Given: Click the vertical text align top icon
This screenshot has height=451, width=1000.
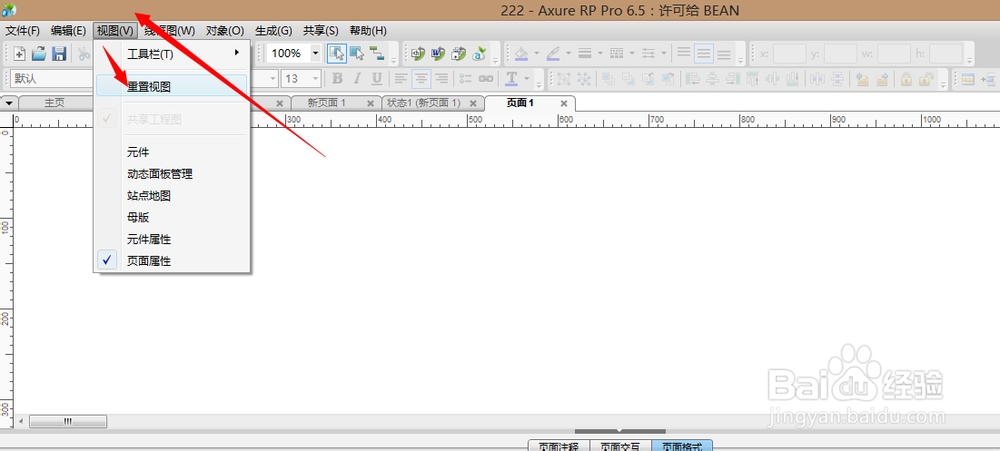Looking at the screenshot, I should tap(684, 54).
